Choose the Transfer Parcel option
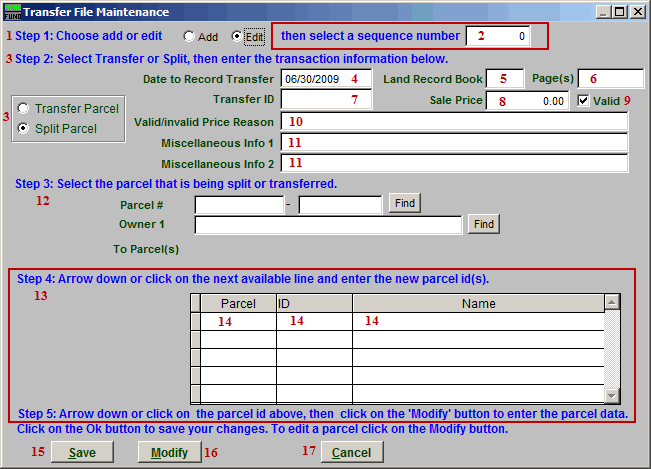 [24, 108]
